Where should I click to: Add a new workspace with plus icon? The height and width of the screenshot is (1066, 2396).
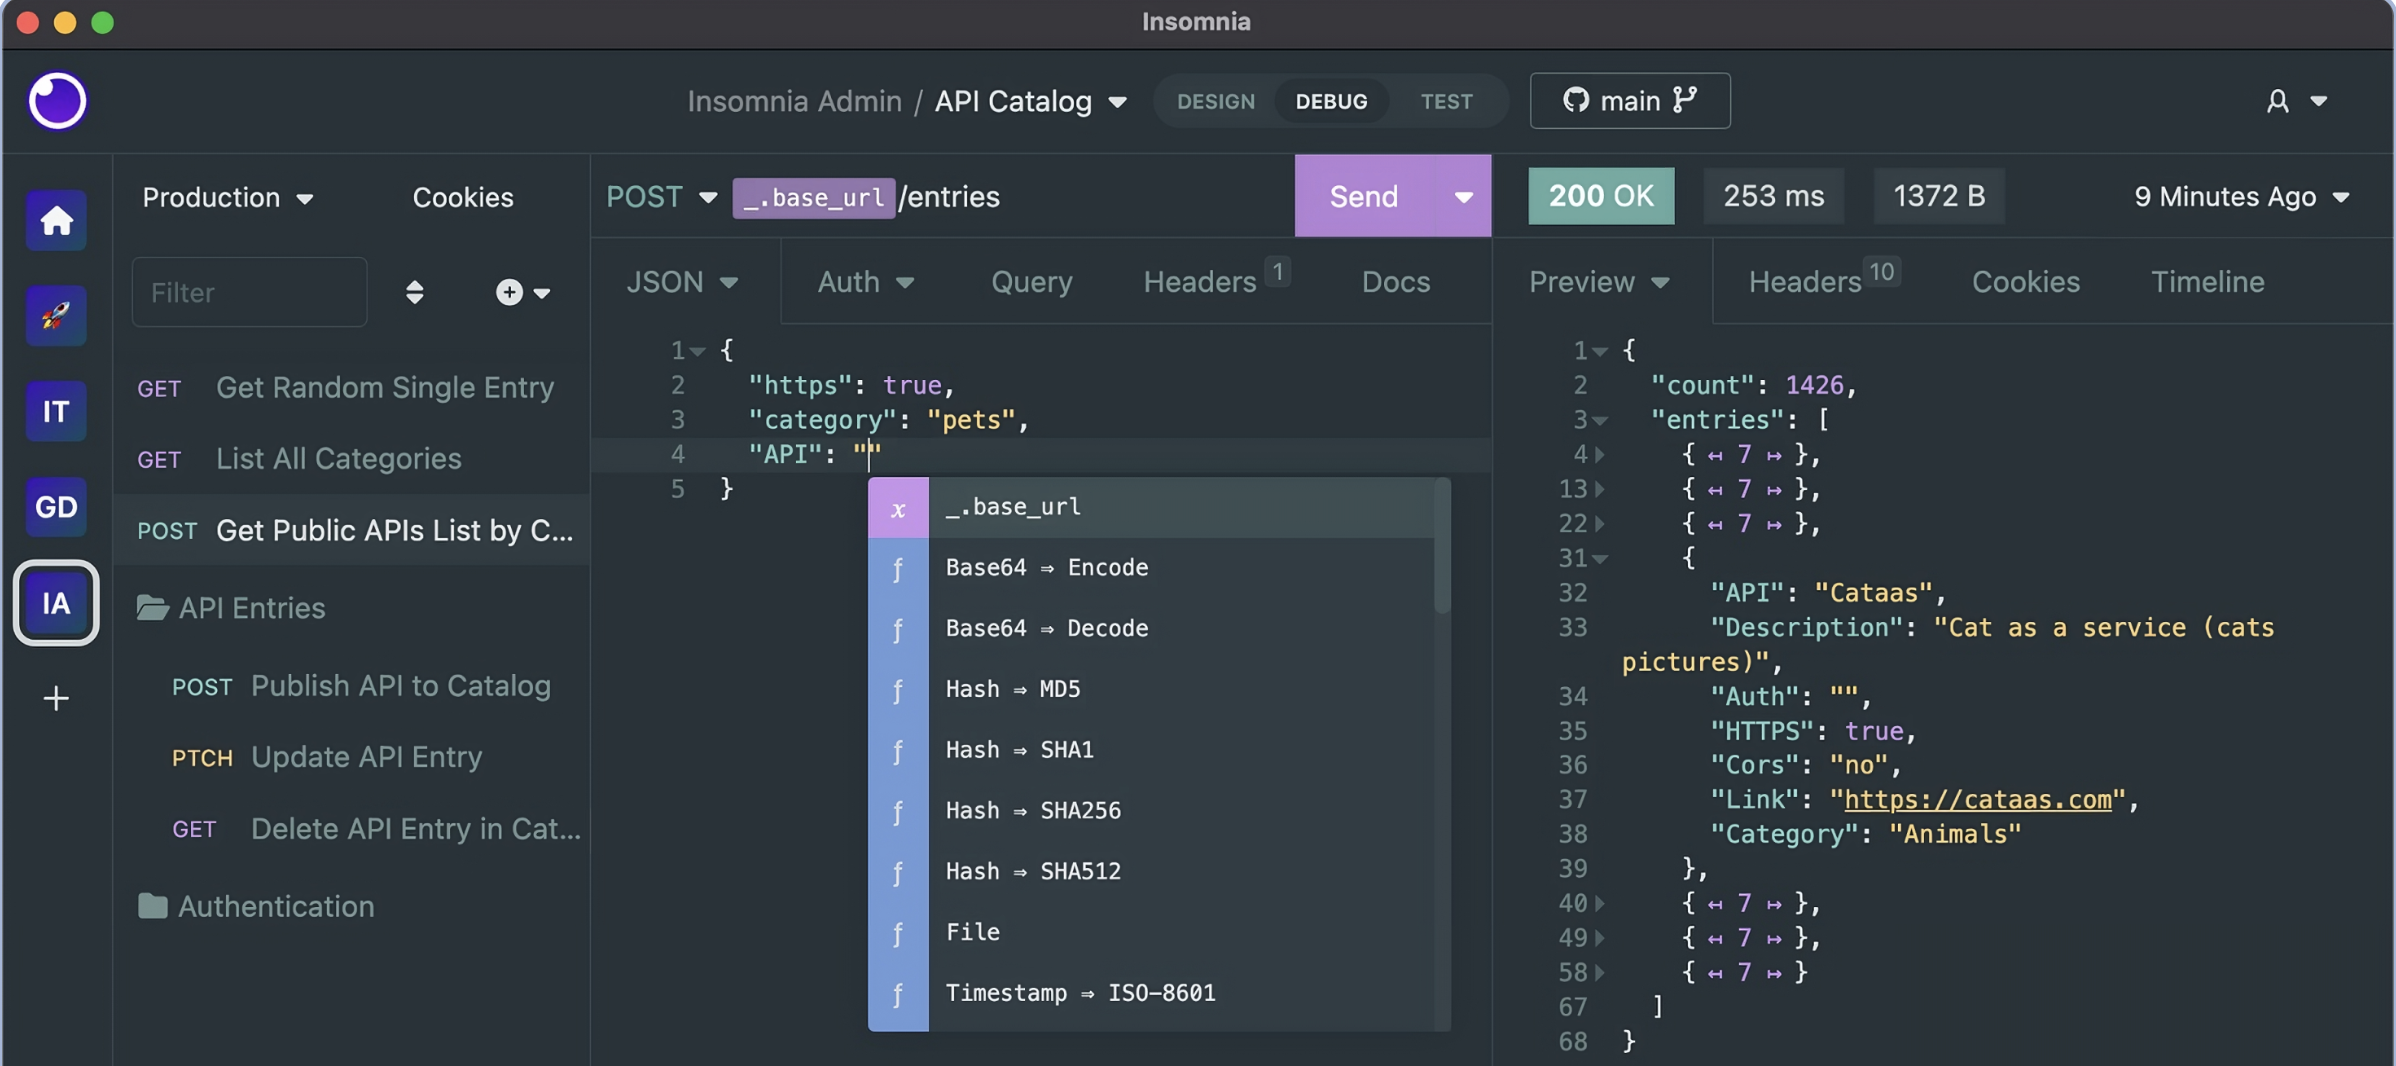click(56, 698)
